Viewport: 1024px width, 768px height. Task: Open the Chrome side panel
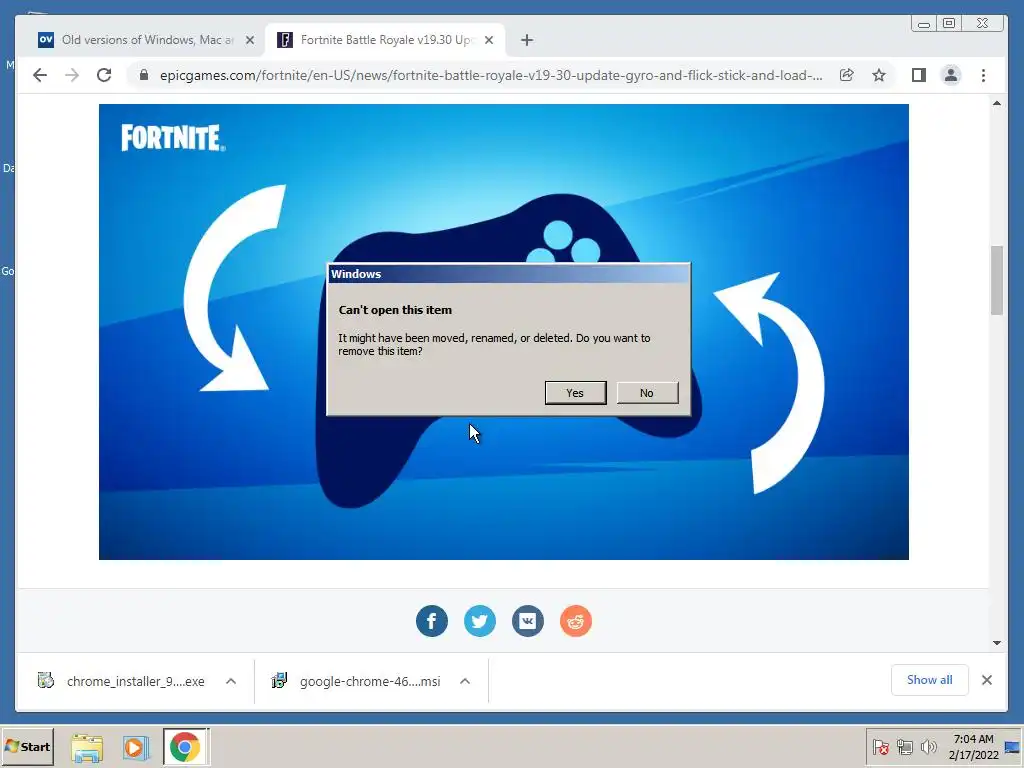point(919,75)
